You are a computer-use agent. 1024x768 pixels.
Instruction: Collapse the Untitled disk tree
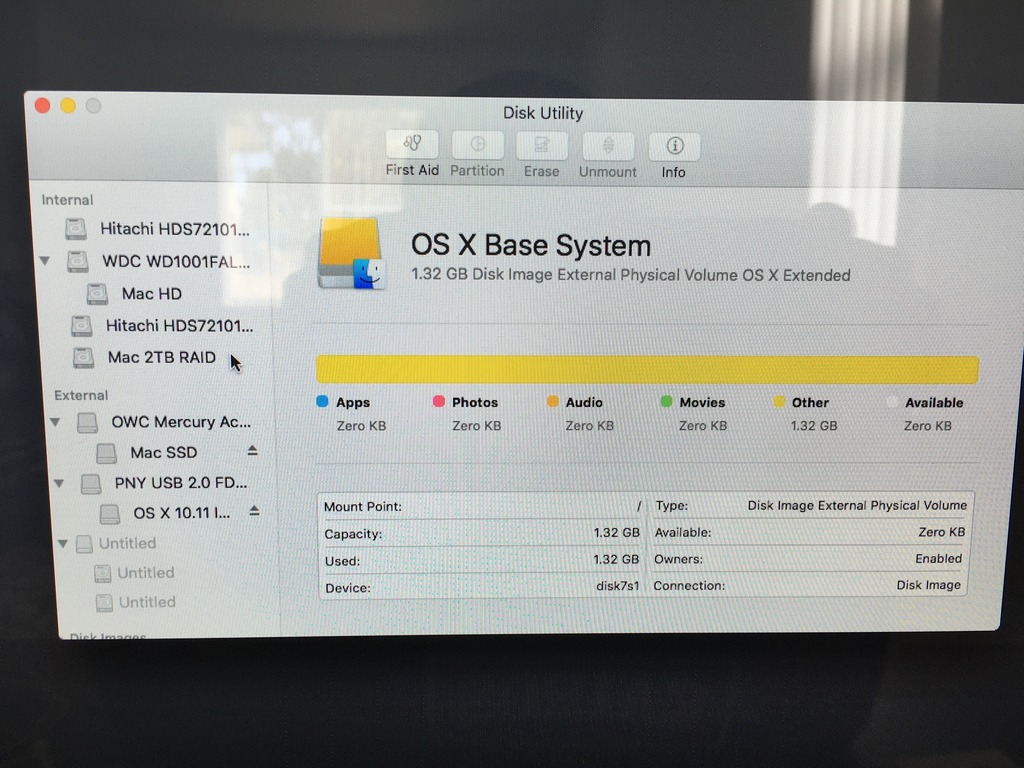point(63,543)
